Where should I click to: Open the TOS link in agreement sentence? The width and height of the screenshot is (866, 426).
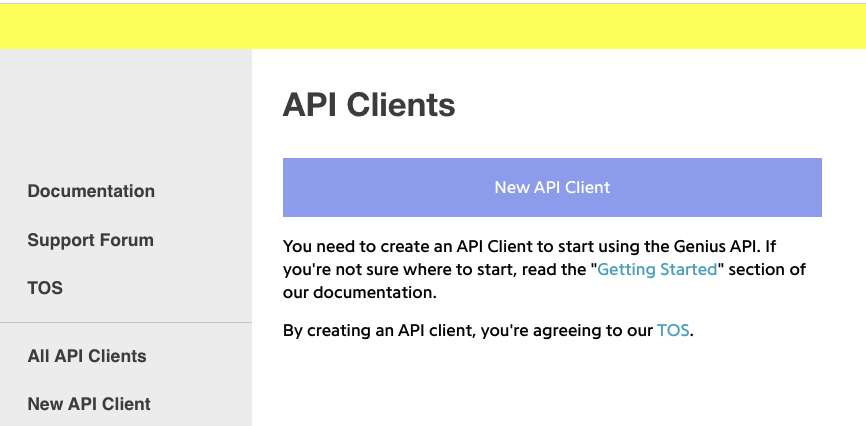click(673, 330)
